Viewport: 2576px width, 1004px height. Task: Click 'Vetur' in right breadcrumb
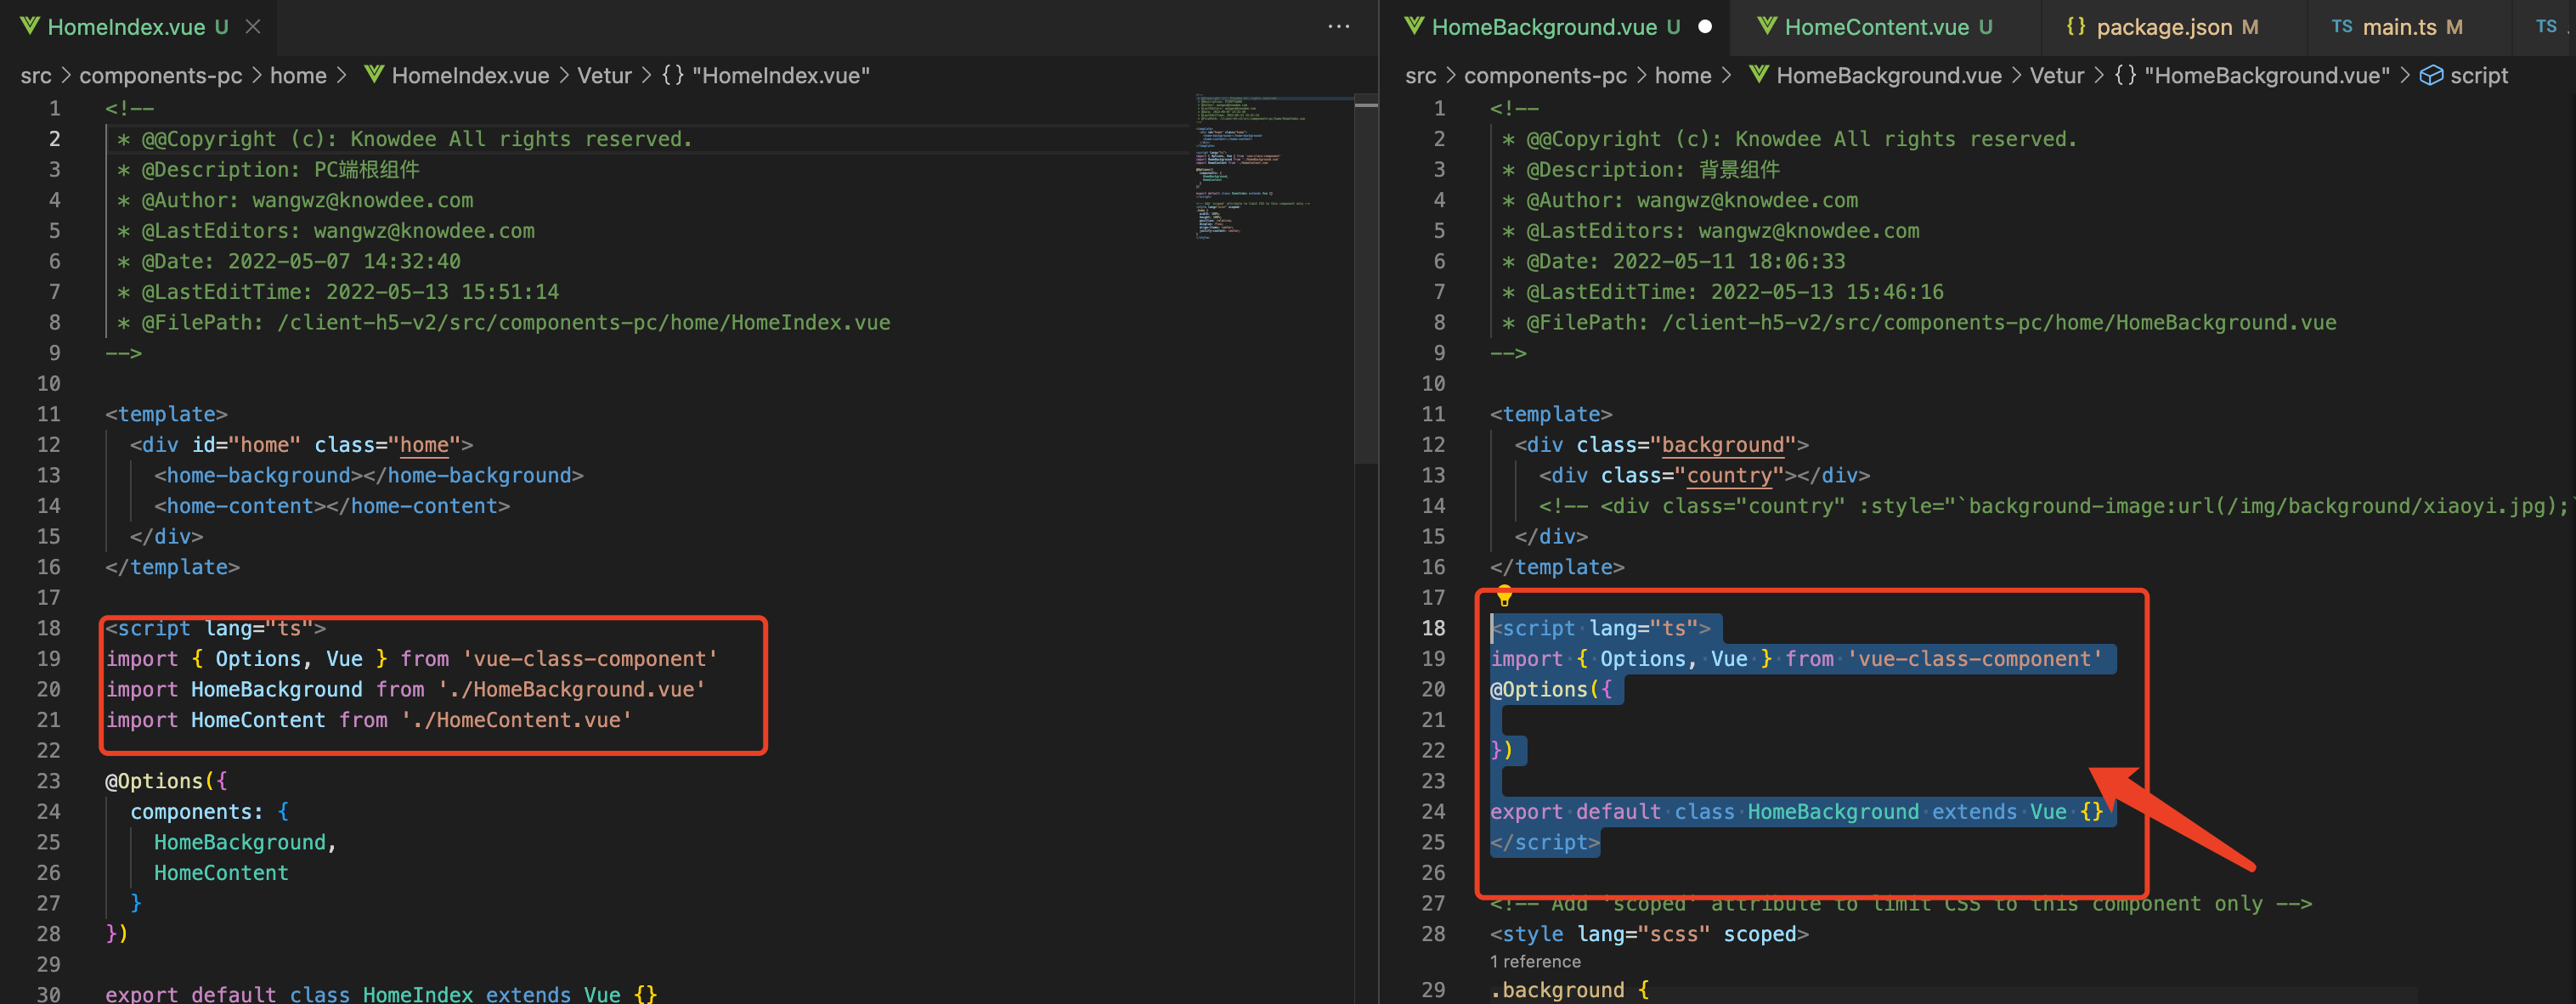coord(2057,76)
